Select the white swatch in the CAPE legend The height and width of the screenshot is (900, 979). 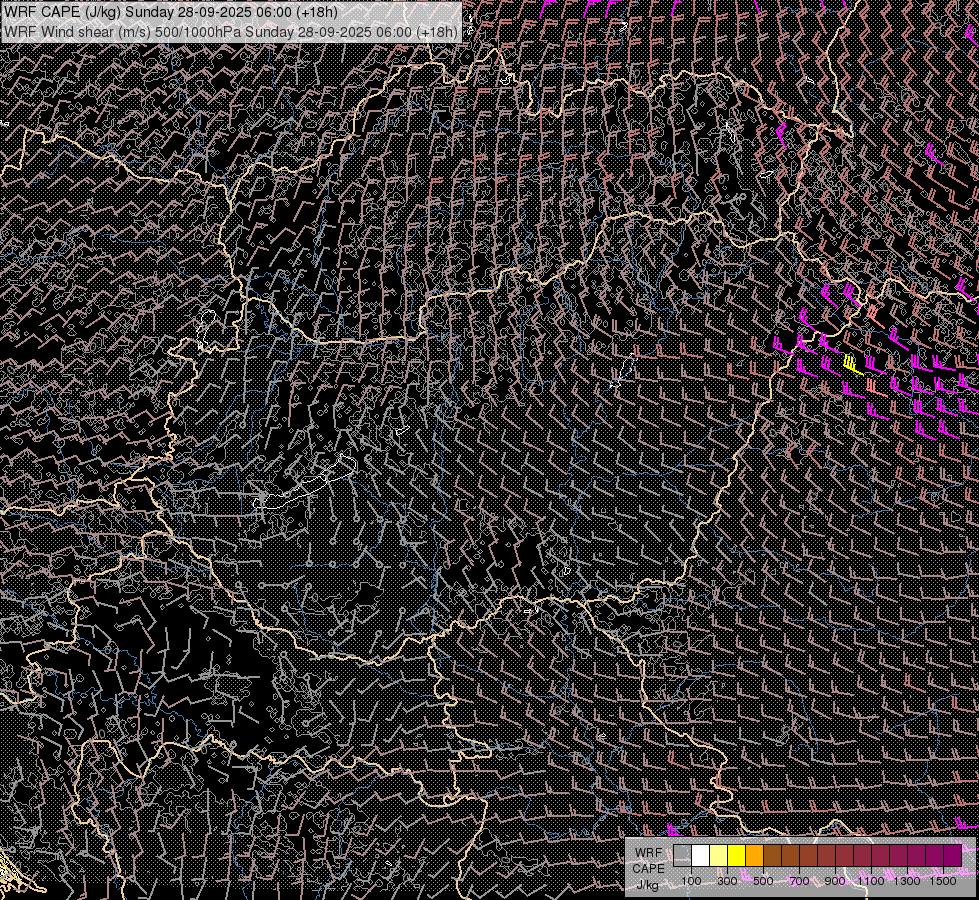click(x=700, y=855)
